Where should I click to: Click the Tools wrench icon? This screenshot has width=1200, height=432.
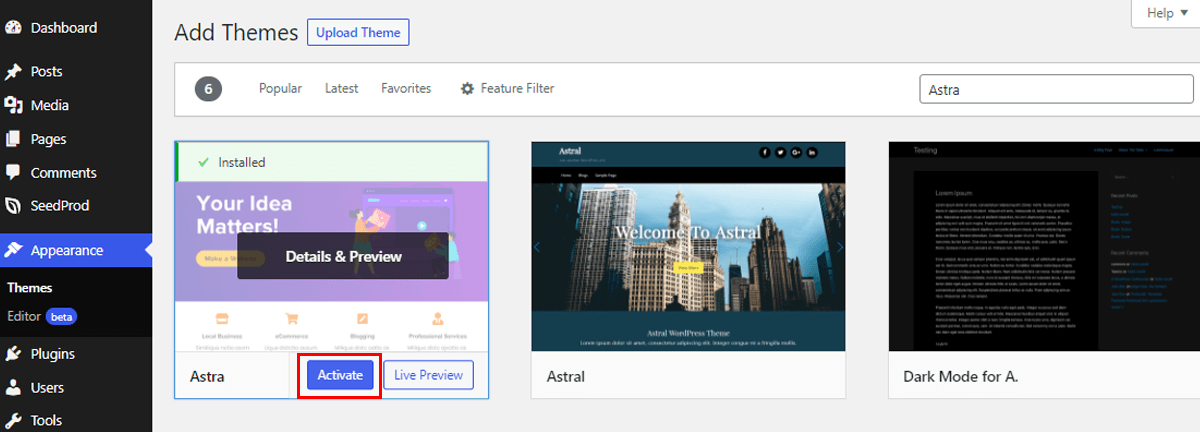14,421
